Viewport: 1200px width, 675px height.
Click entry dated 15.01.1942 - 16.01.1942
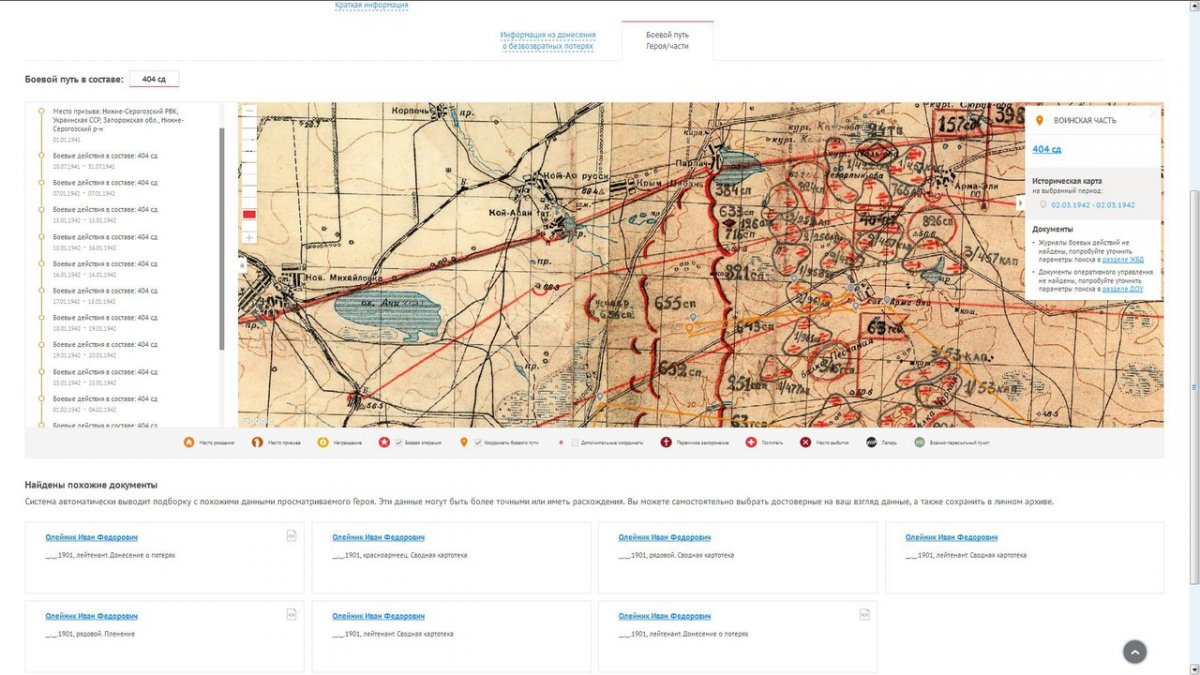point(105,241)
